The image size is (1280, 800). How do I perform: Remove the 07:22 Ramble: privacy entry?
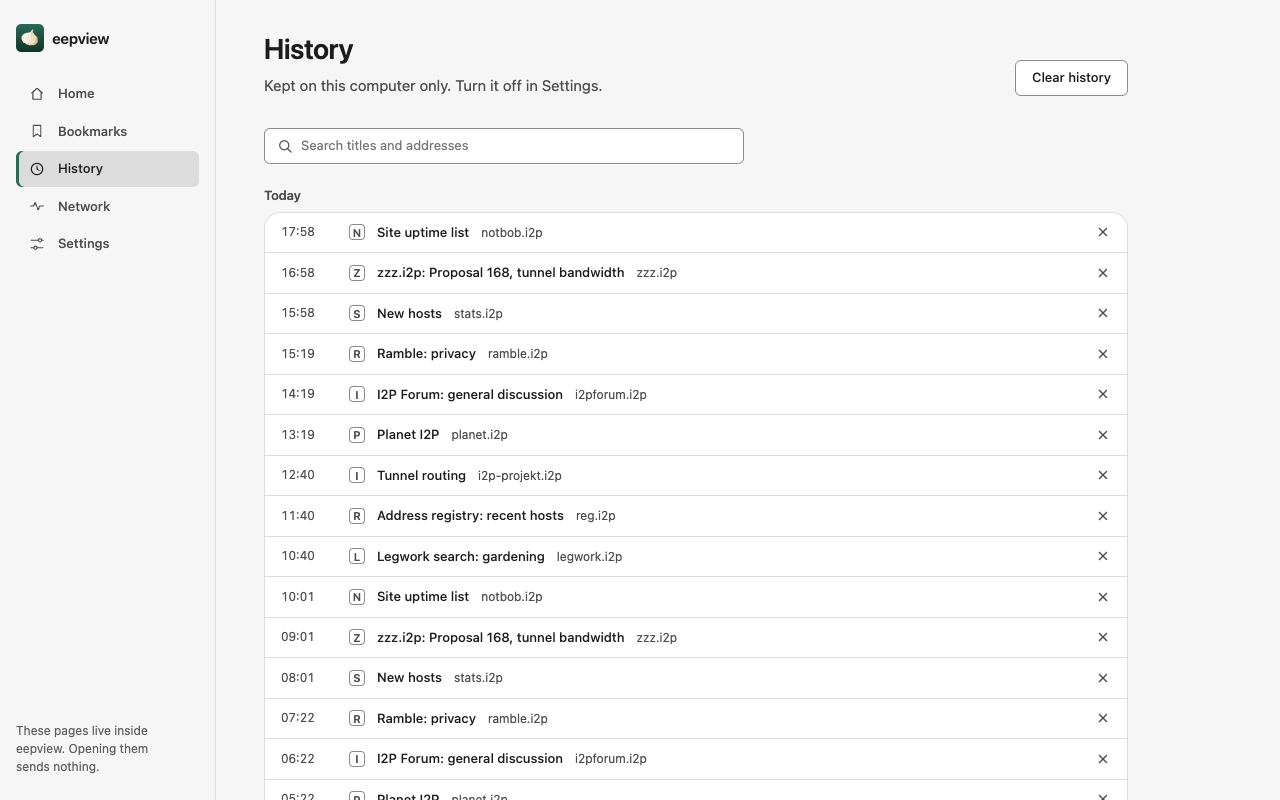(1103, 718)
